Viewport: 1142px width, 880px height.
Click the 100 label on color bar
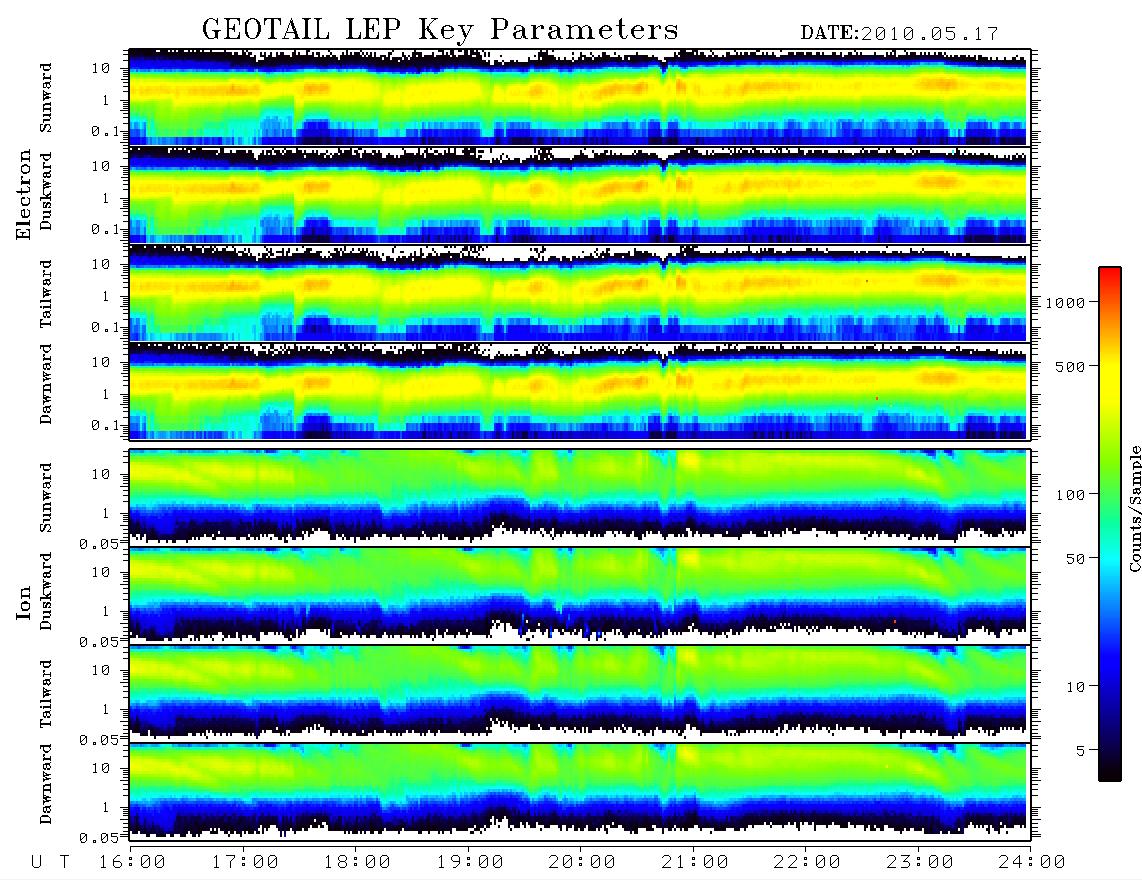pyautogui.click(x=1071, y=495)
